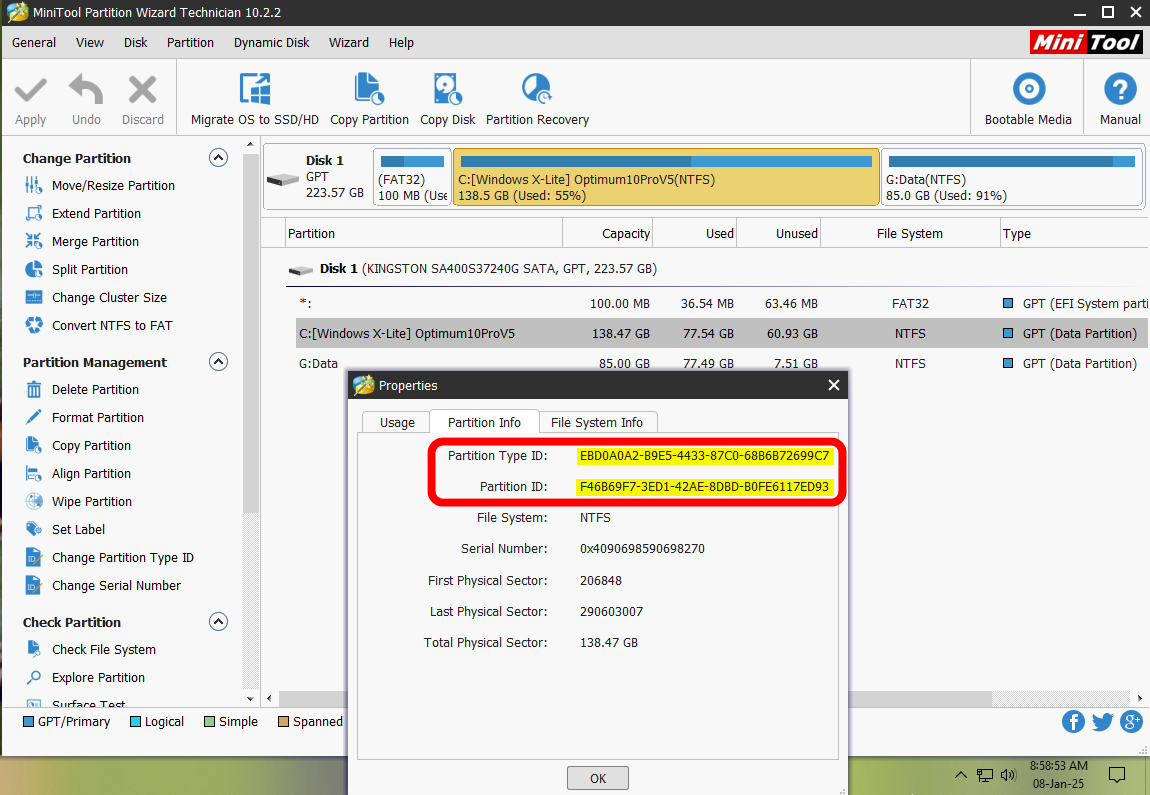Click the Discard X icon

click(142, 90)
